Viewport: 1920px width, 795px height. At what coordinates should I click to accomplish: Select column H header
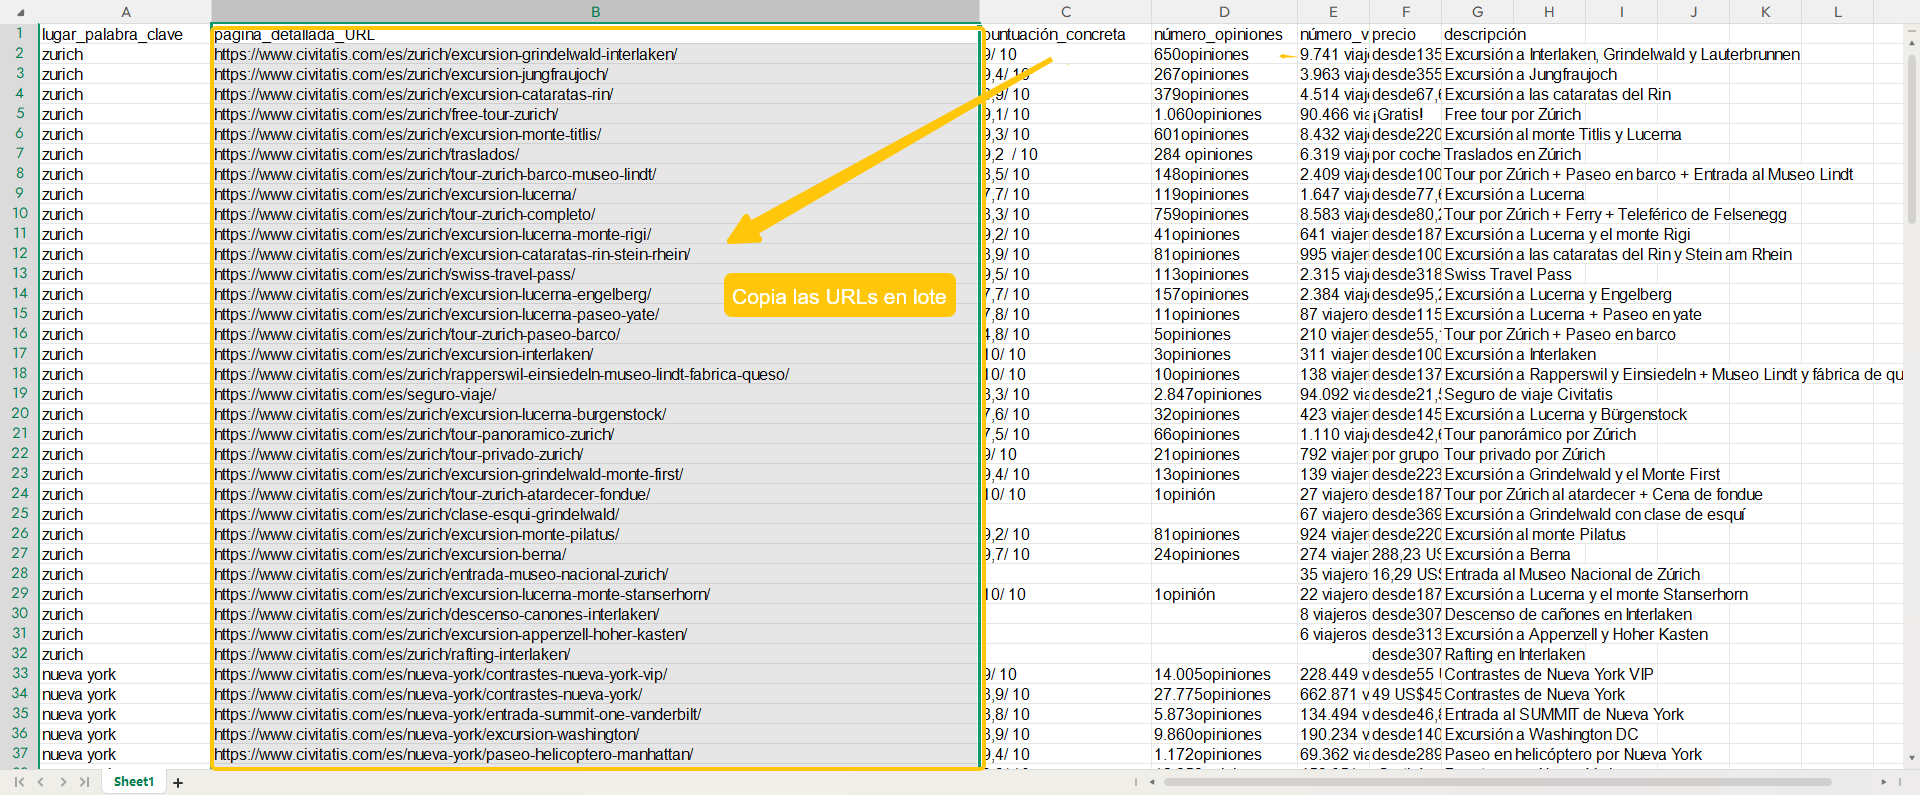click(1549, 12)
